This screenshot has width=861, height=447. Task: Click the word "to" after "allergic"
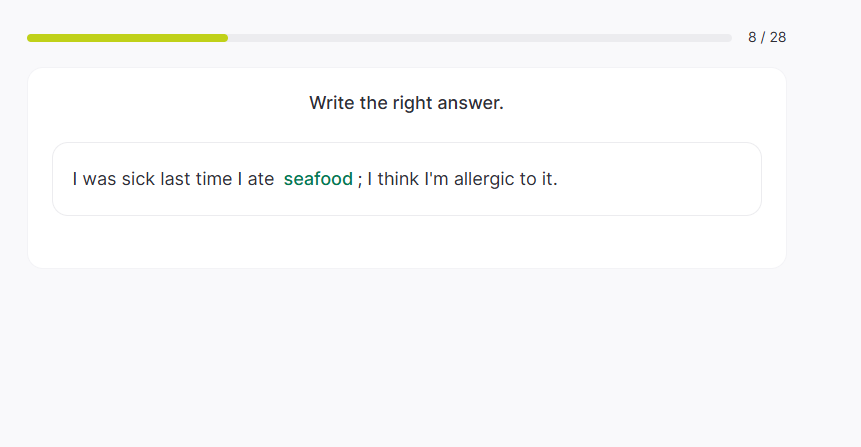click(528, 179)
